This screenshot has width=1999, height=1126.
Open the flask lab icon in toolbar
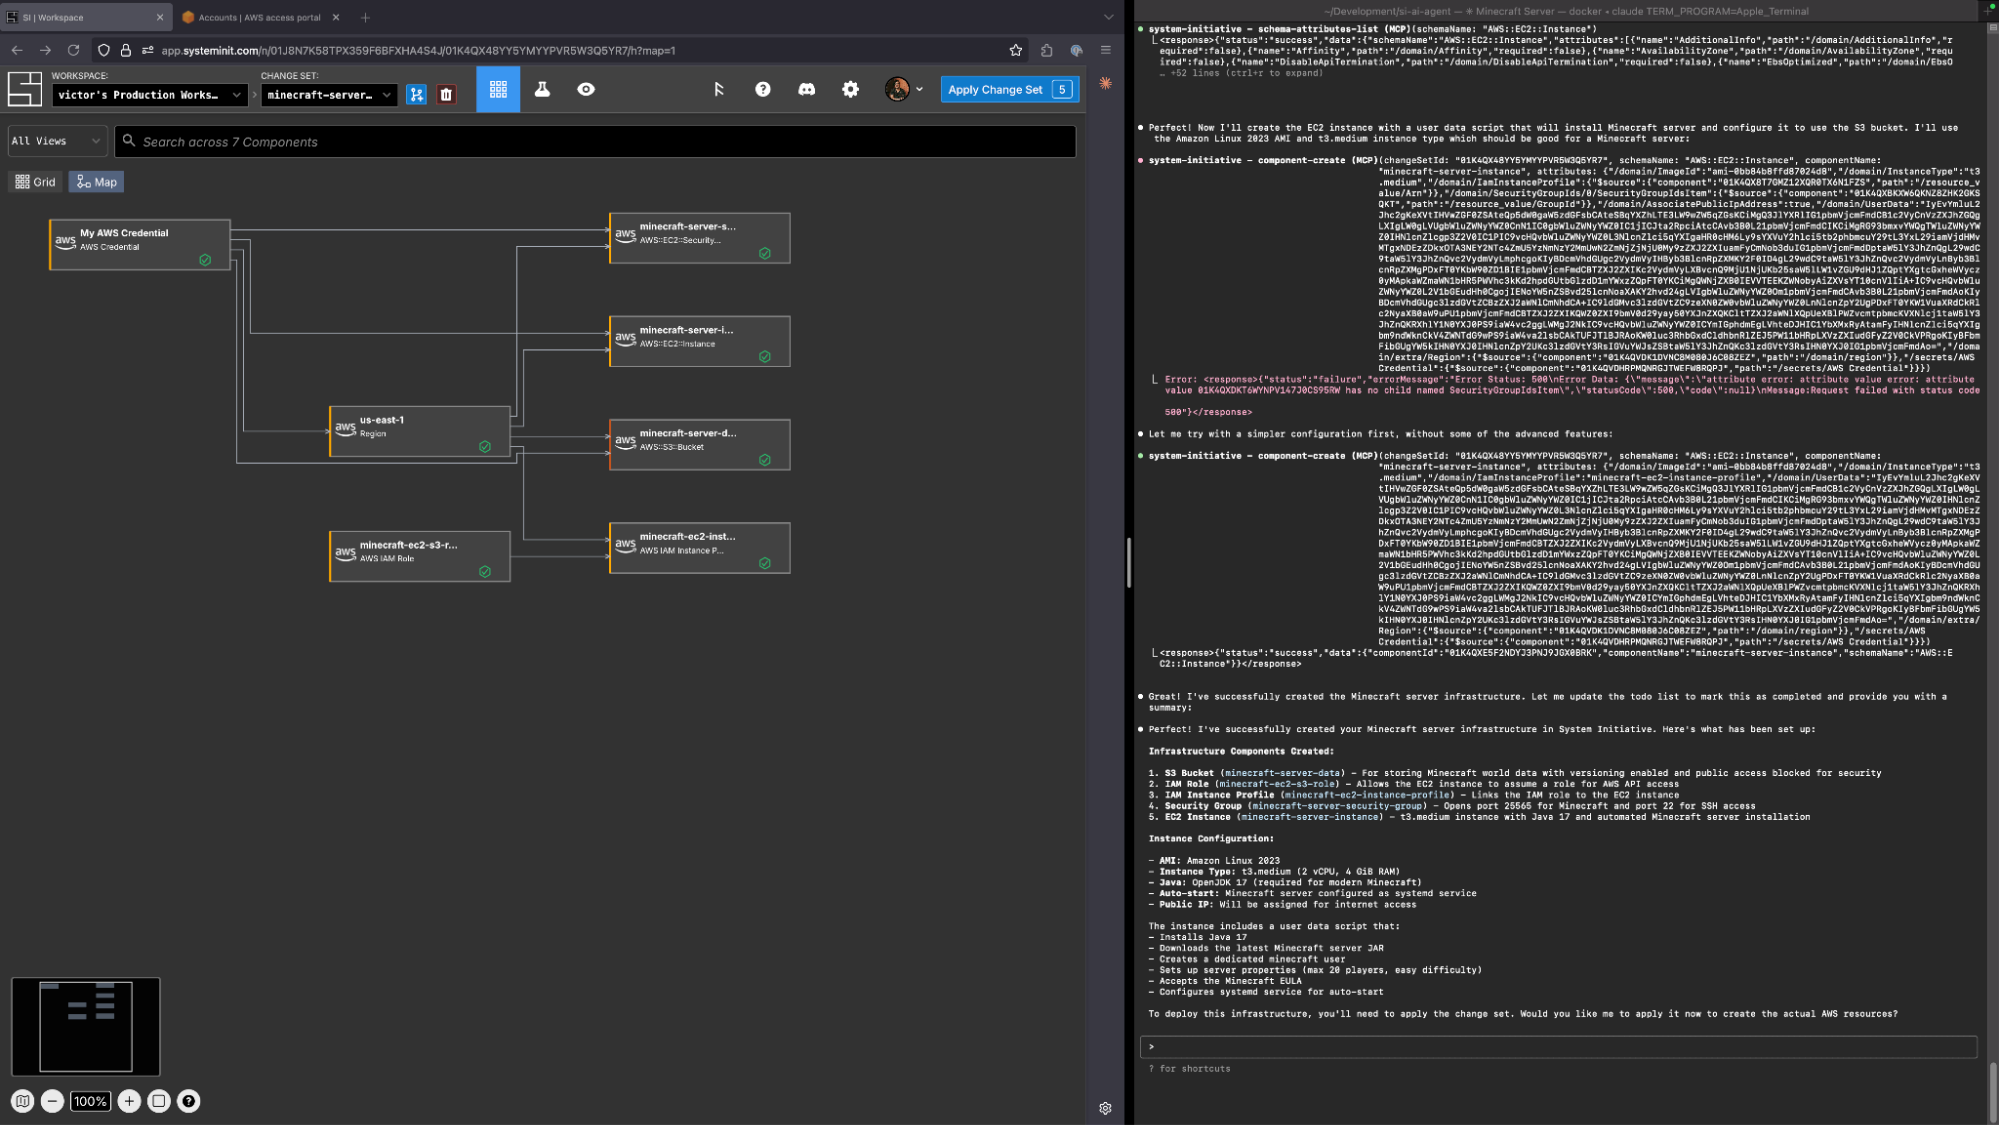tap(542, 89)
